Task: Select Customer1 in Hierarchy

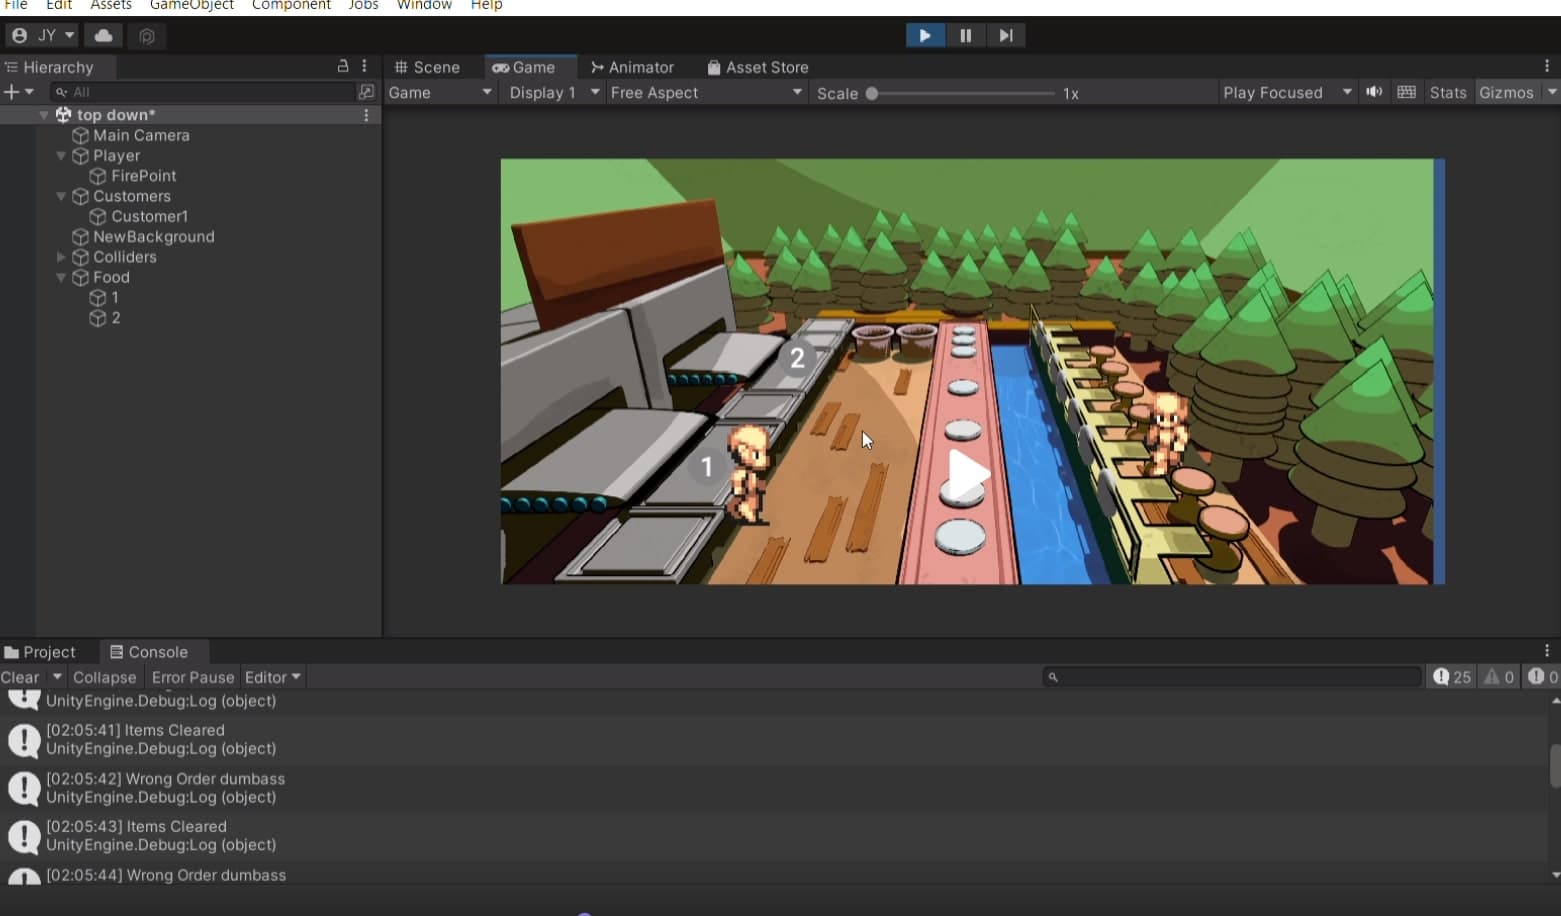Action: 149,216
